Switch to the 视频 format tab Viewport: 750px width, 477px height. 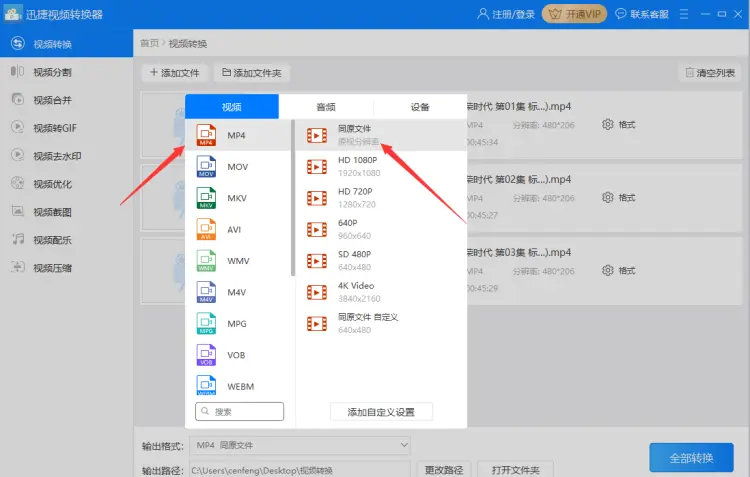click(232, 107)
